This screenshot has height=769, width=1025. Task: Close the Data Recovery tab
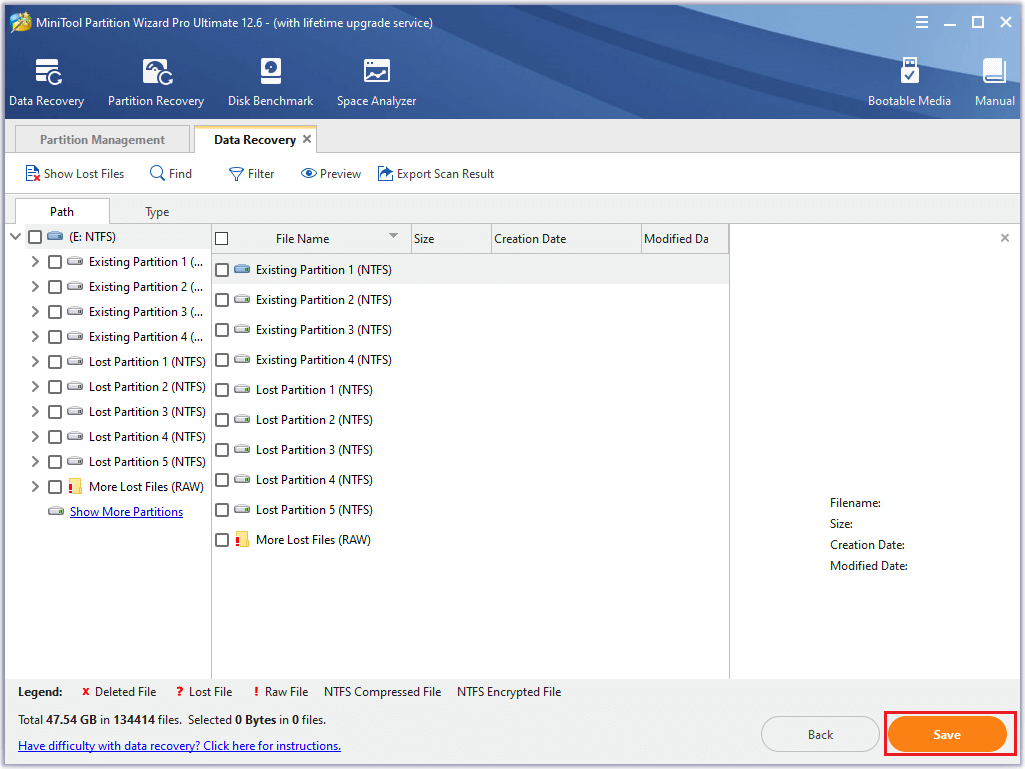point(307,139)
